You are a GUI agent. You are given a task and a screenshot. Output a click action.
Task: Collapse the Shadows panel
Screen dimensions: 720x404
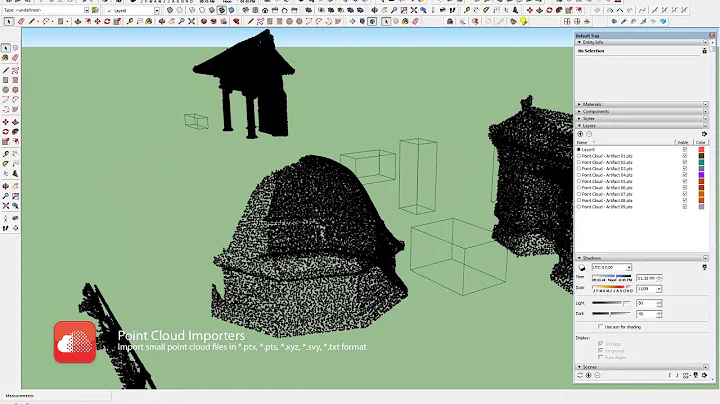point(579,258)
